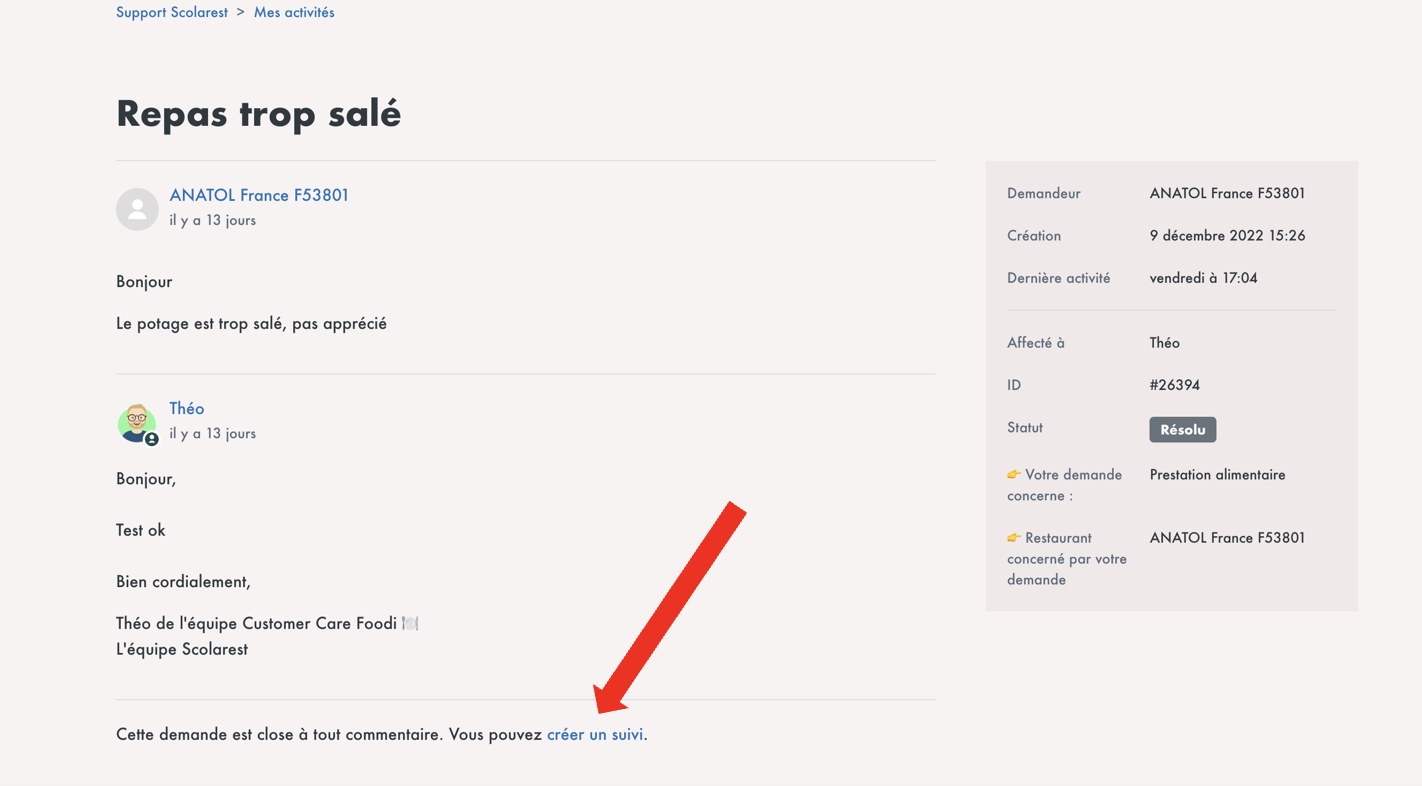Click the plate emoji after Customer Care Foodi
Screen dimensions: 1422x786
pyautogui.click(x=410, y=624)
